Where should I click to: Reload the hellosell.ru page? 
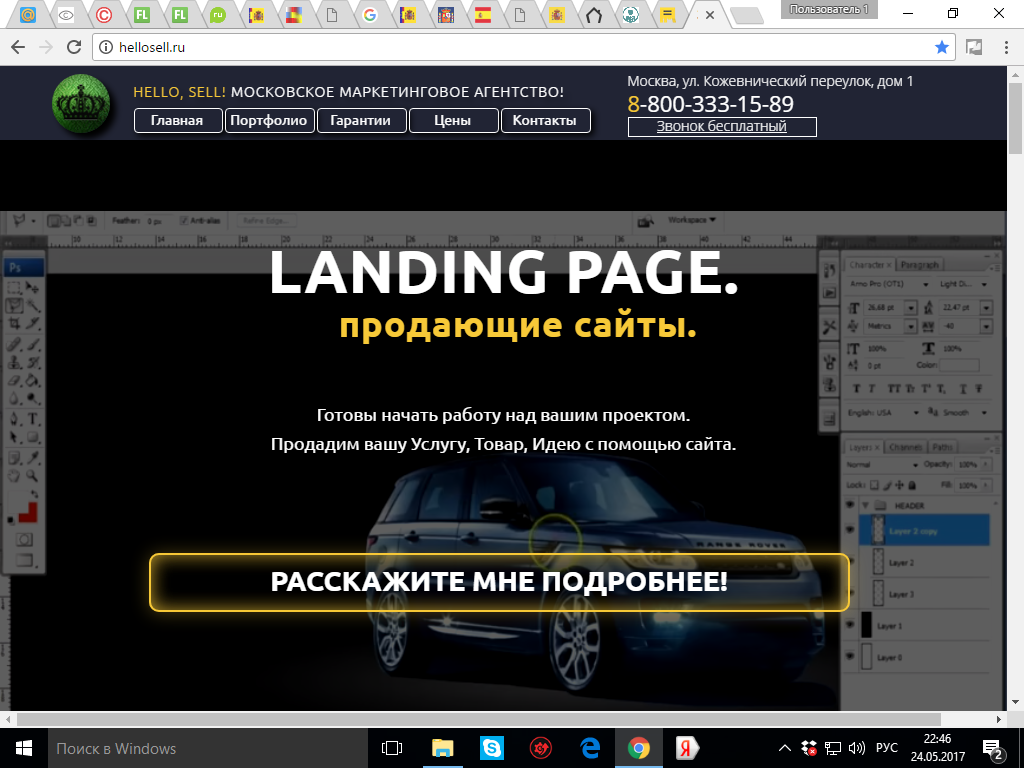tap(74, 47)
